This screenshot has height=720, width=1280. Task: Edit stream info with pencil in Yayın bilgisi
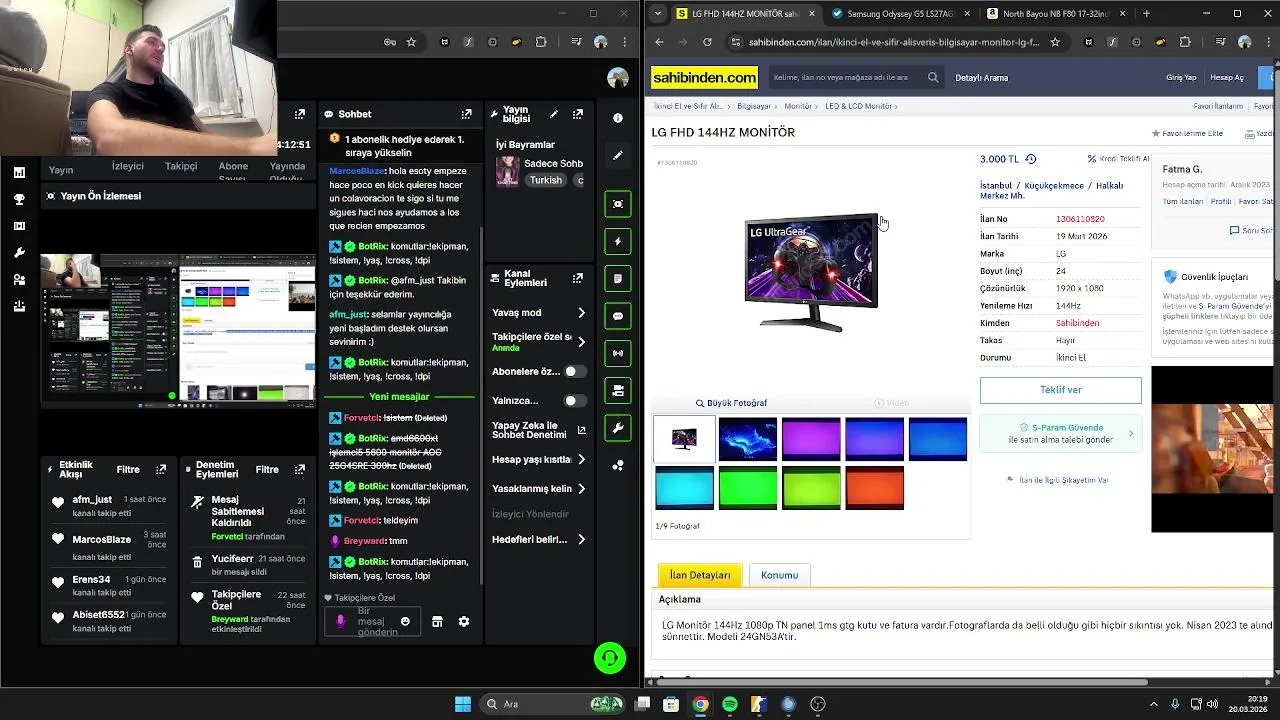click(x=554, y=114)
